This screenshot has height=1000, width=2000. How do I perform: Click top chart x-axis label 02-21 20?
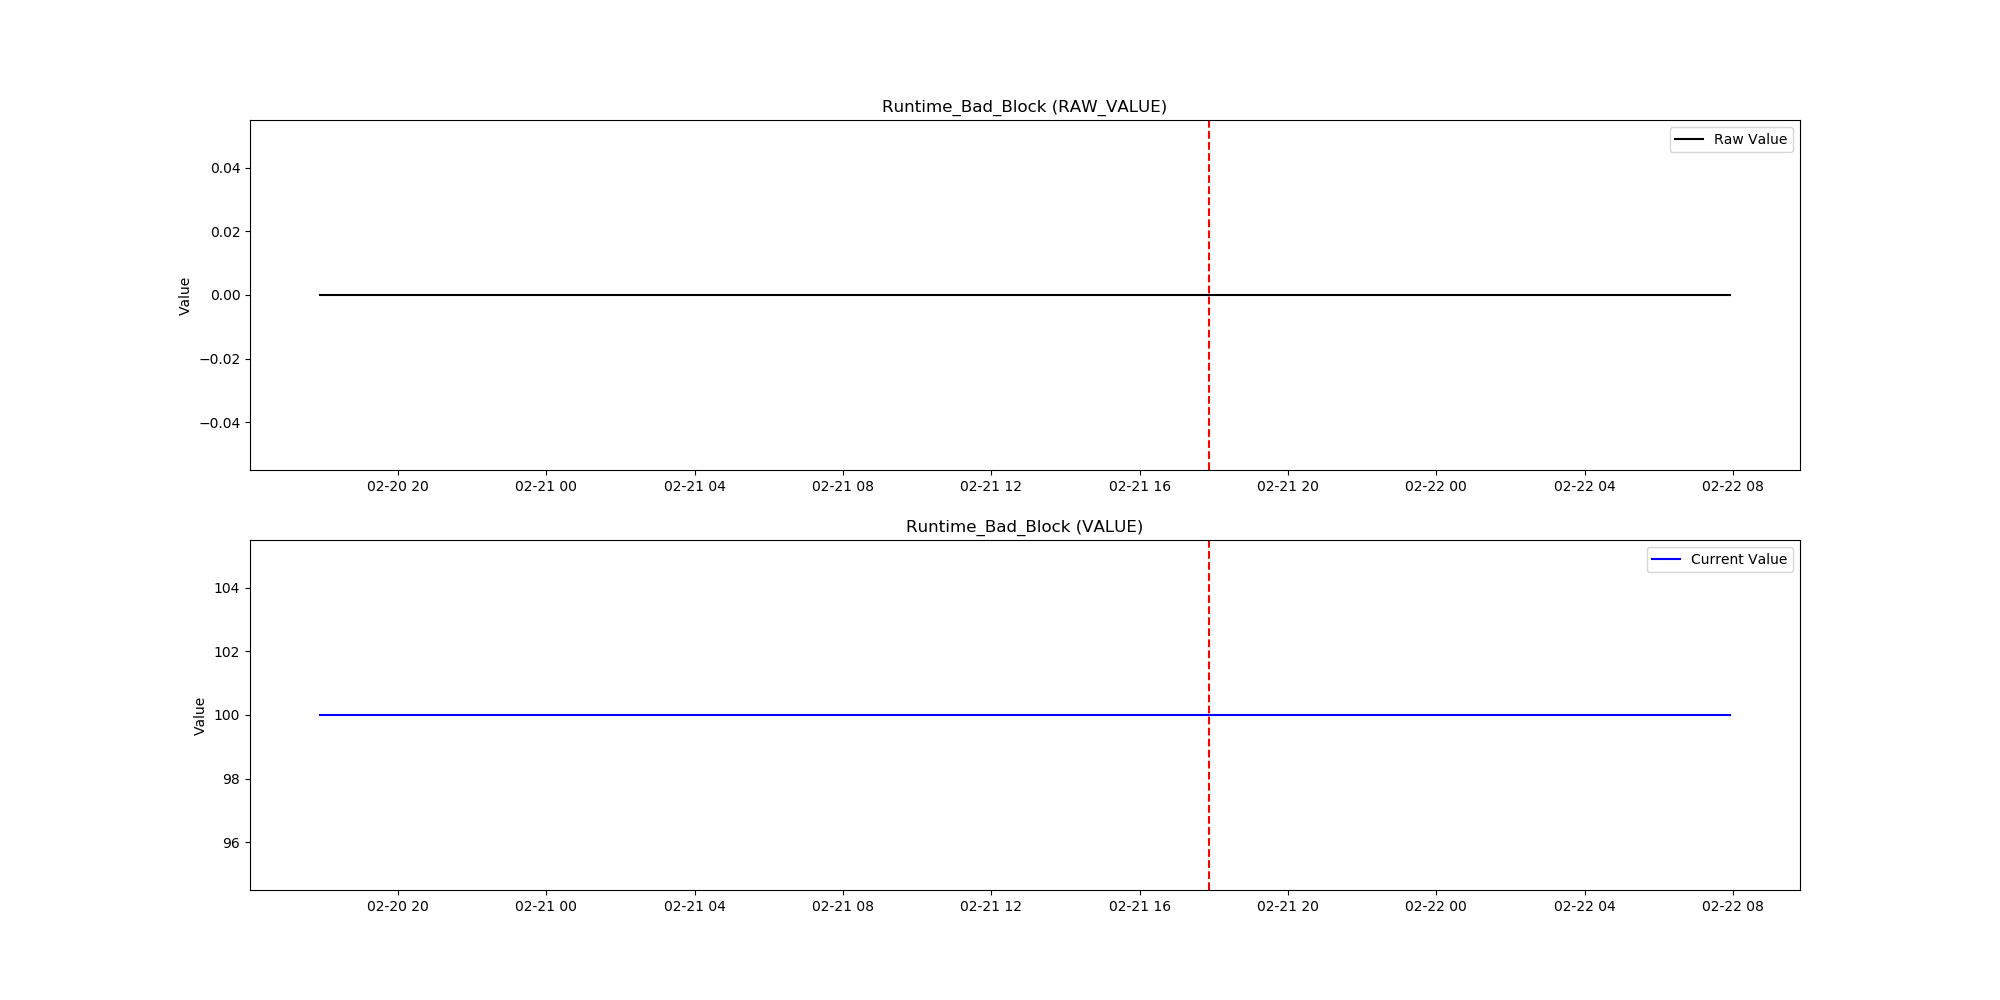pyautogui.click(x=1288, y=487)
